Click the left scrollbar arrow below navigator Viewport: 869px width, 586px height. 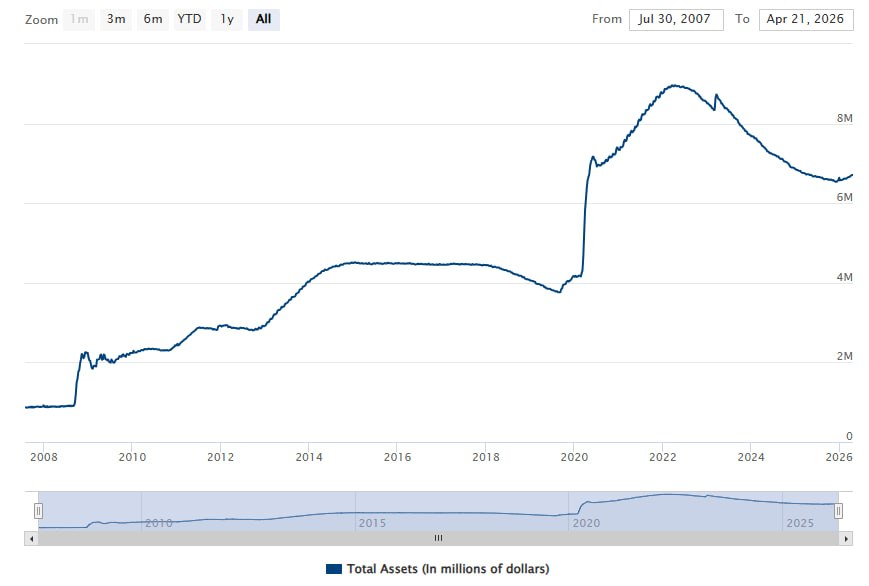(33, 538)
